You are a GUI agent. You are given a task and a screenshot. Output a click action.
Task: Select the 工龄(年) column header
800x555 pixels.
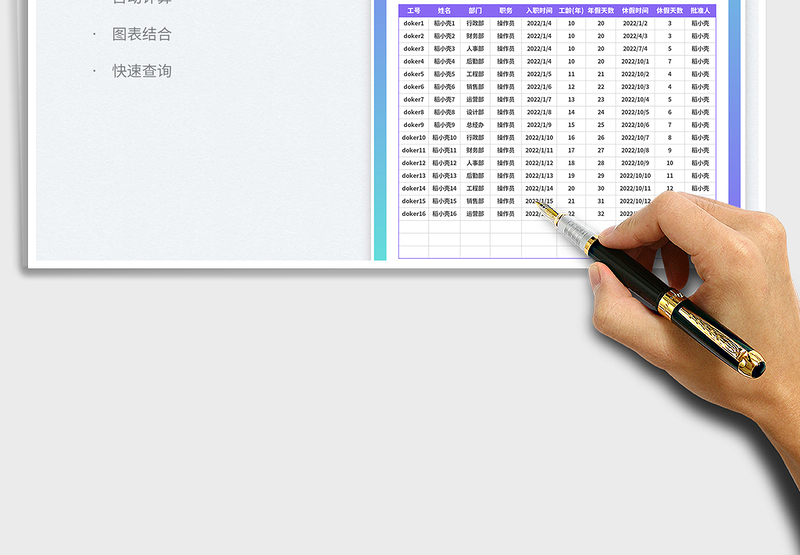(x=571, y=10)
